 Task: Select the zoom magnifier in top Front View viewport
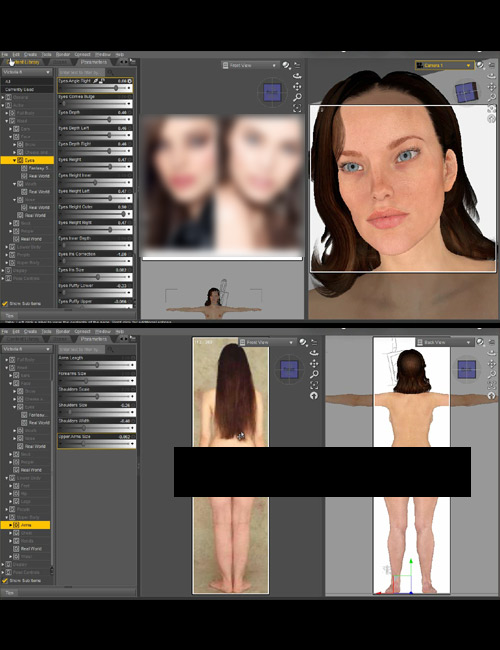click(297, 97)
